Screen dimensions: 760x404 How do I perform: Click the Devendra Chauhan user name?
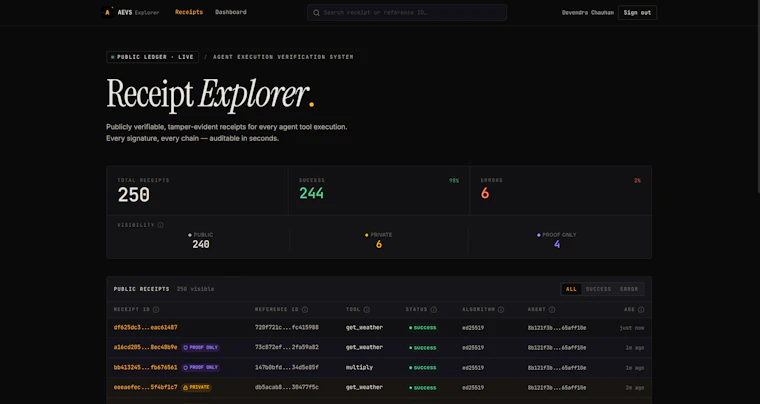(589, 13)
